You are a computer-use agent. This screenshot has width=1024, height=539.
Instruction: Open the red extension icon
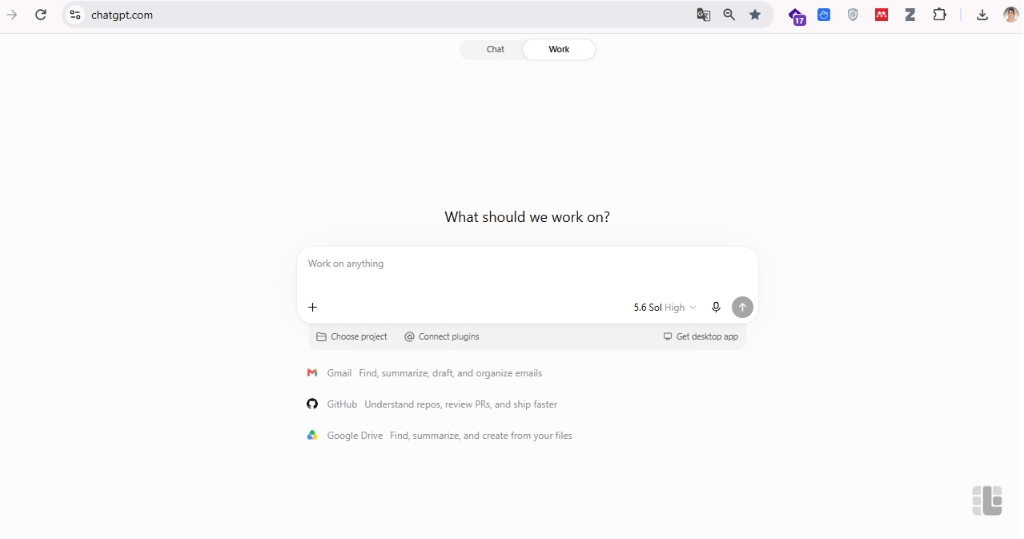(x=882, y=14)
